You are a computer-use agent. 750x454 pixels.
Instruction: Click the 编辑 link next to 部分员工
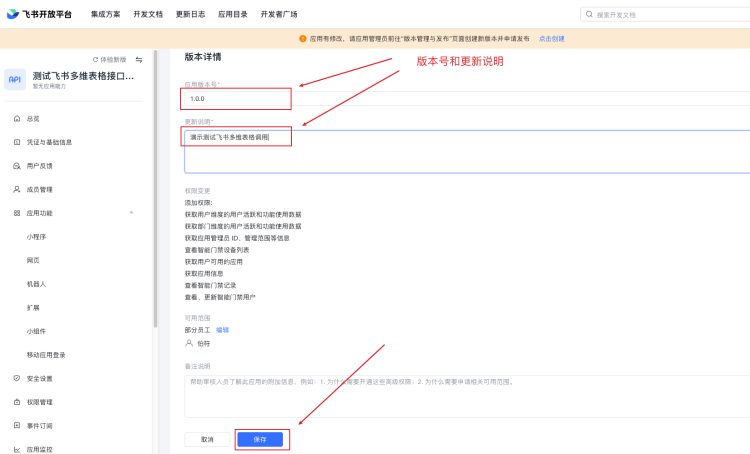(222, 330)
